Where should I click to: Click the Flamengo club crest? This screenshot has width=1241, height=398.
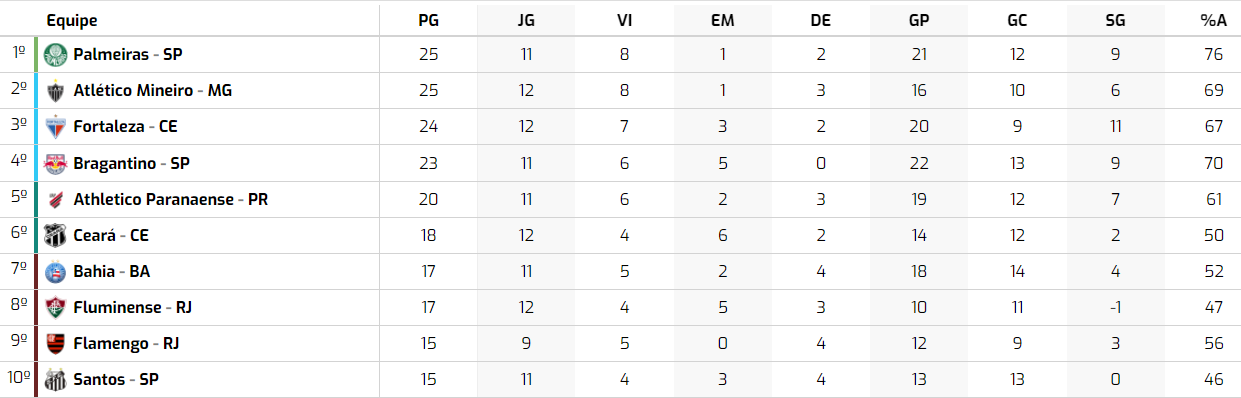coord(55,343)
